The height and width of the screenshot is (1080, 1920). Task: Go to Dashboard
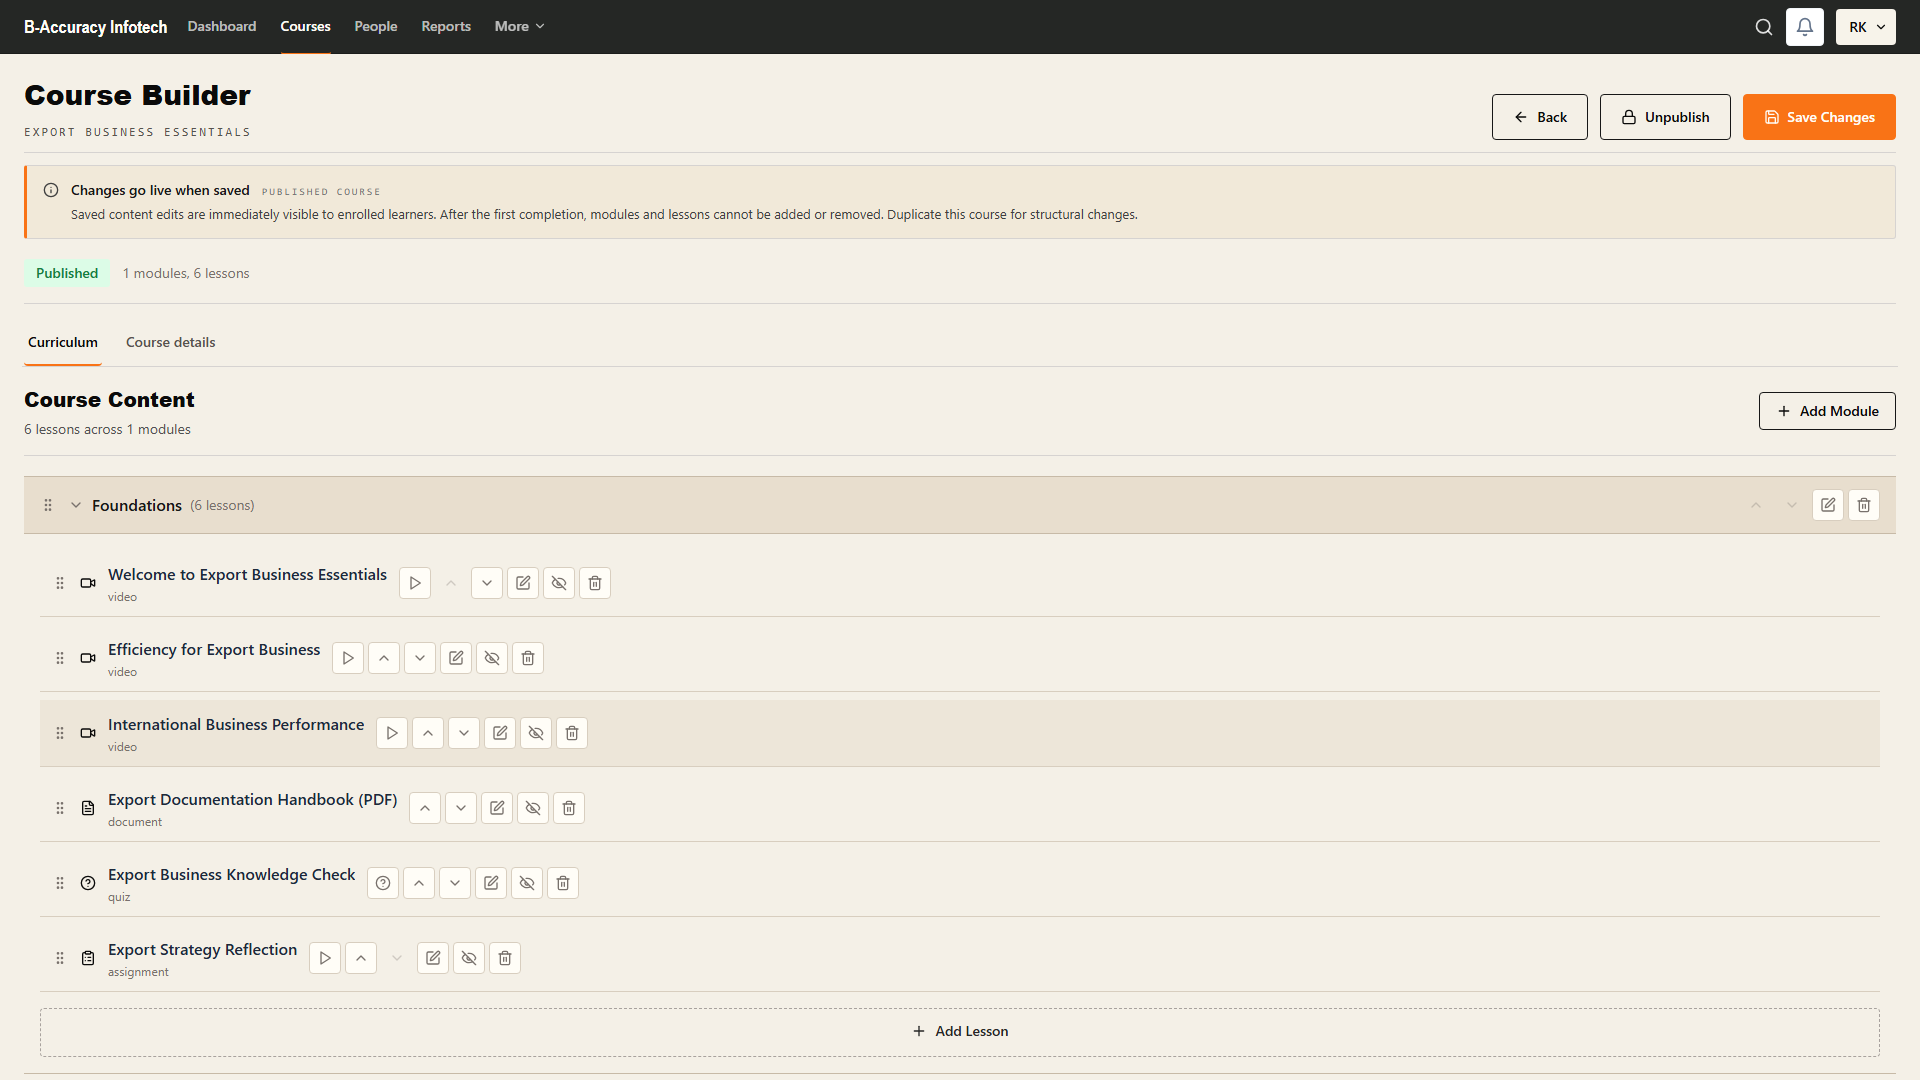[222, 26]
